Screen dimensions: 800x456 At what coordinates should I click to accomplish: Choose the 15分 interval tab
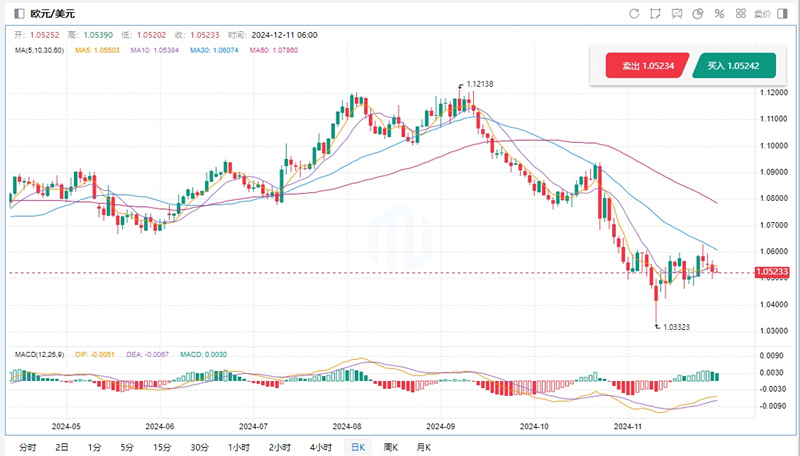[160, 446]
